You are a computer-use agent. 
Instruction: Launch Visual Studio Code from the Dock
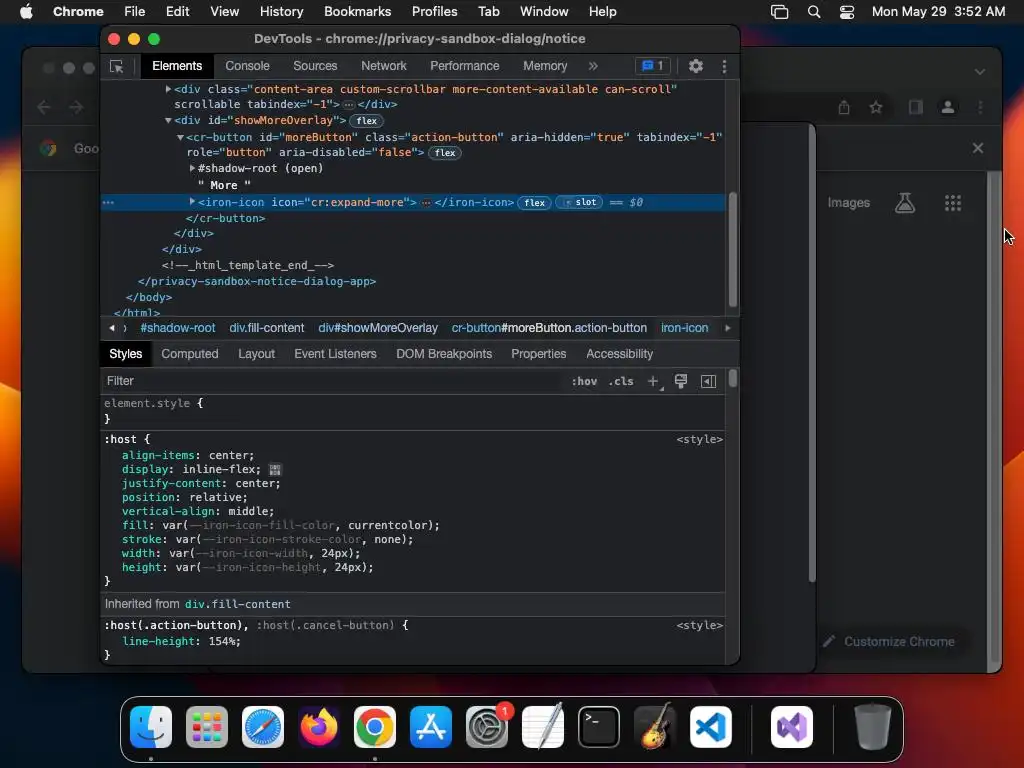(x=711, y=727)
